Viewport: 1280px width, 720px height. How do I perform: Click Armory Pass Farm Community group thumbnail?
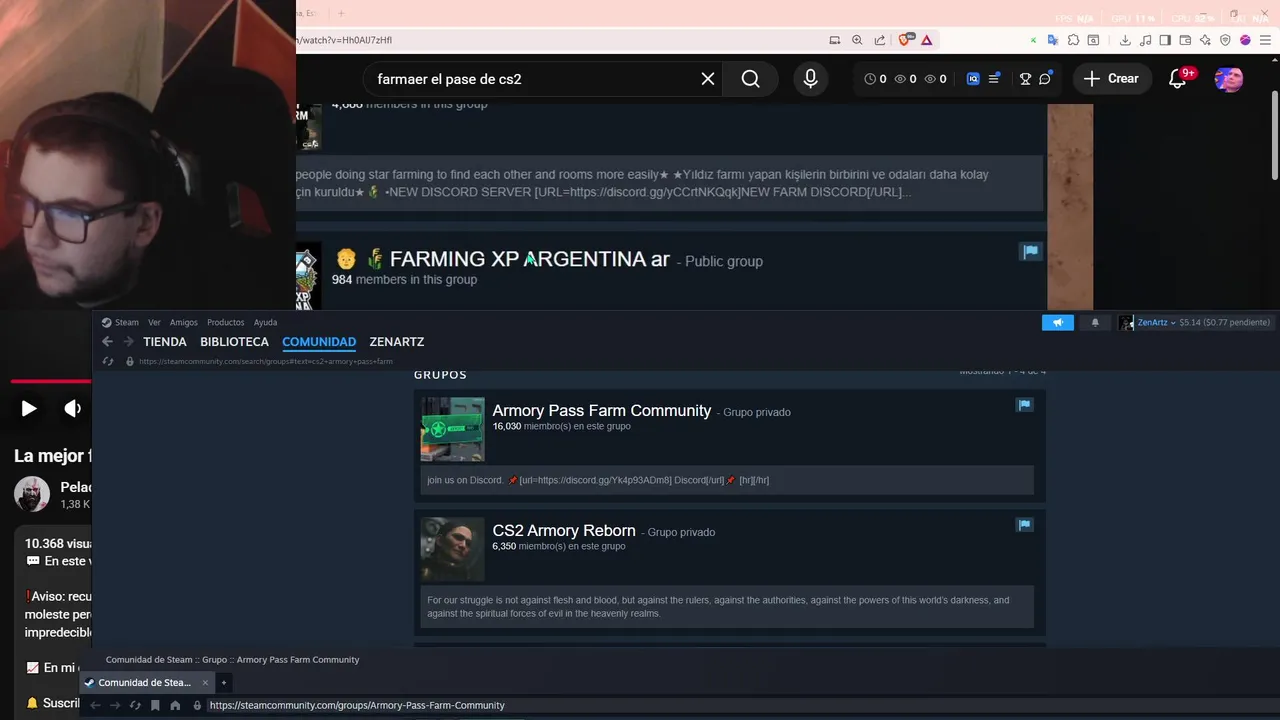pyautogui.click(x=452, y=429)
